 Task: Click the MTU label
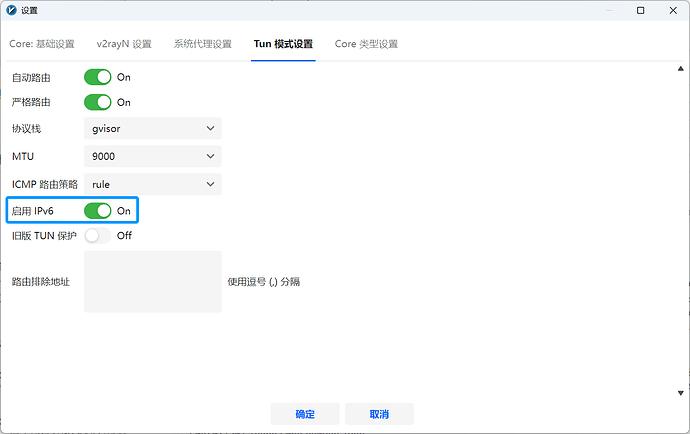tap(23, 156)
